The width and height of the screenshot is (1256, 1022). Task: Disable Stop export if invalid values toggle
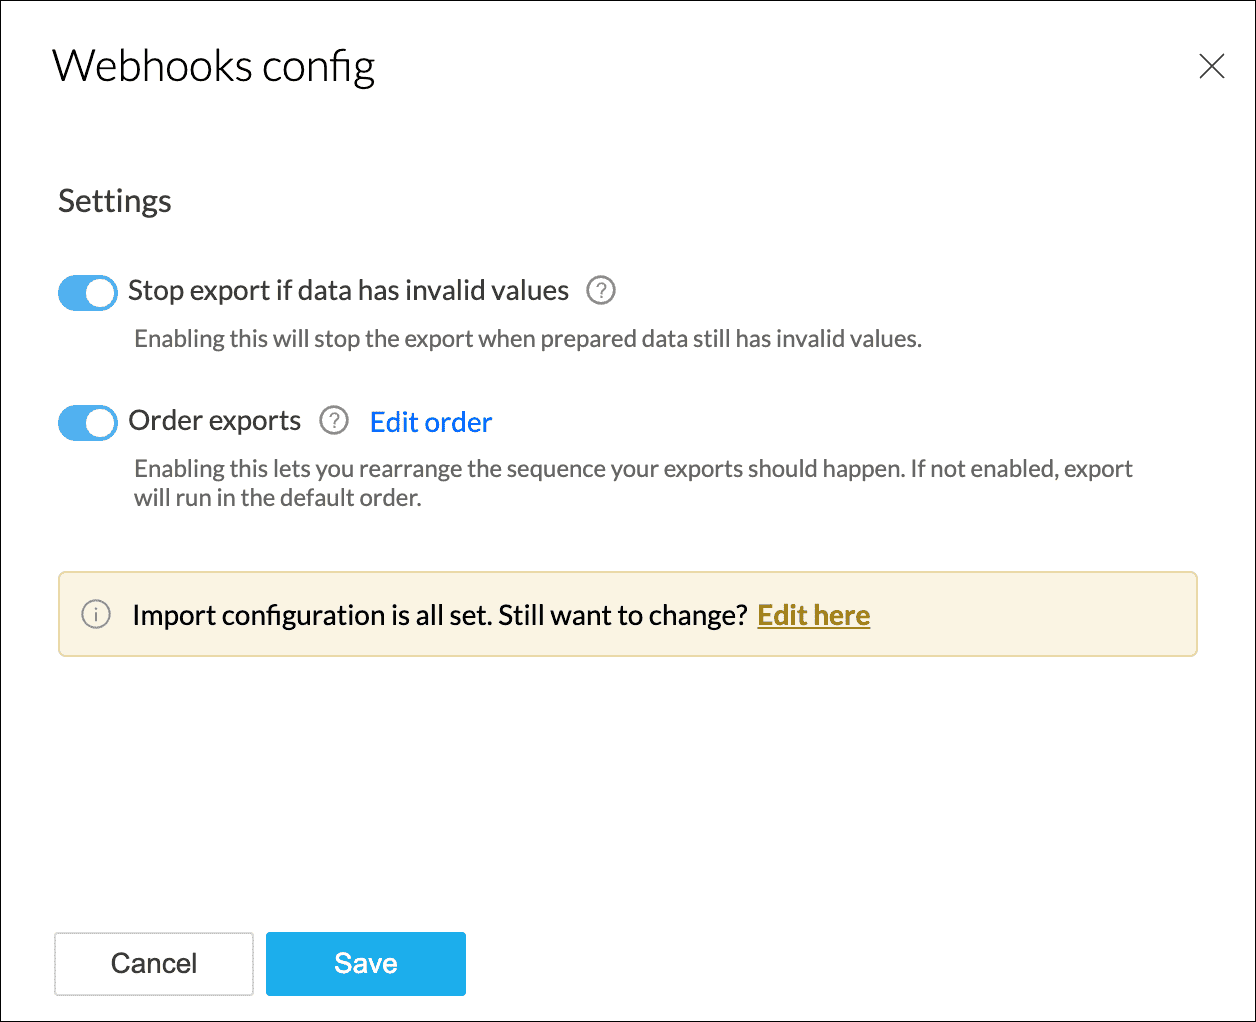click(88, 293)
